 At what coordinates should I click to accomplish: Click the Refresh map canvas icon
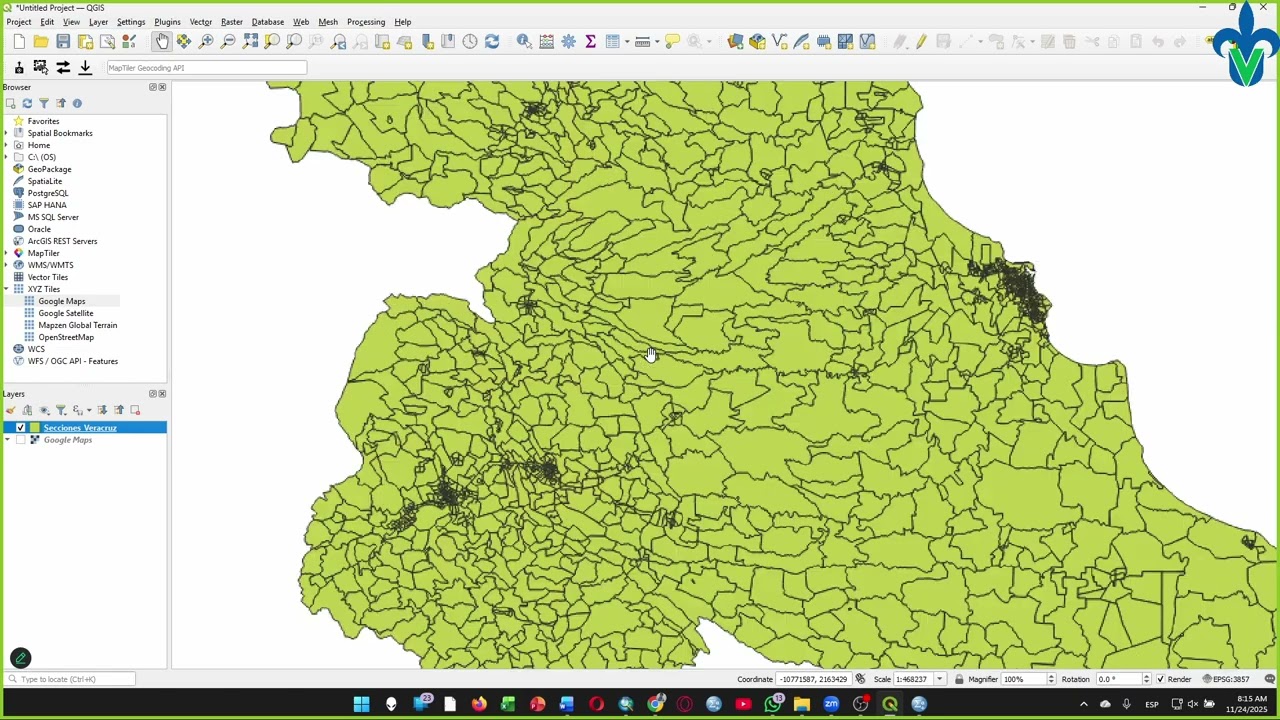click(492, 41)
